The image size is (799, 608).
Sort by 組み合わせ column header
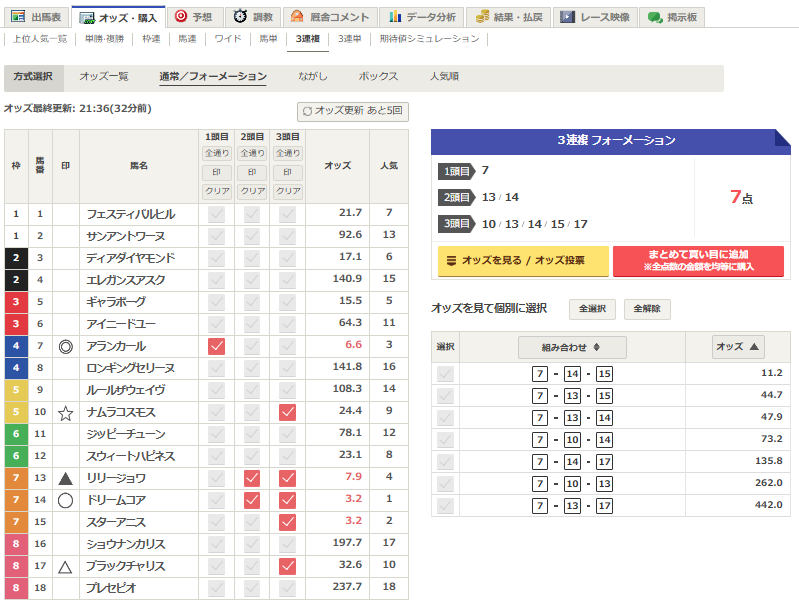click(x=572, y=347)
